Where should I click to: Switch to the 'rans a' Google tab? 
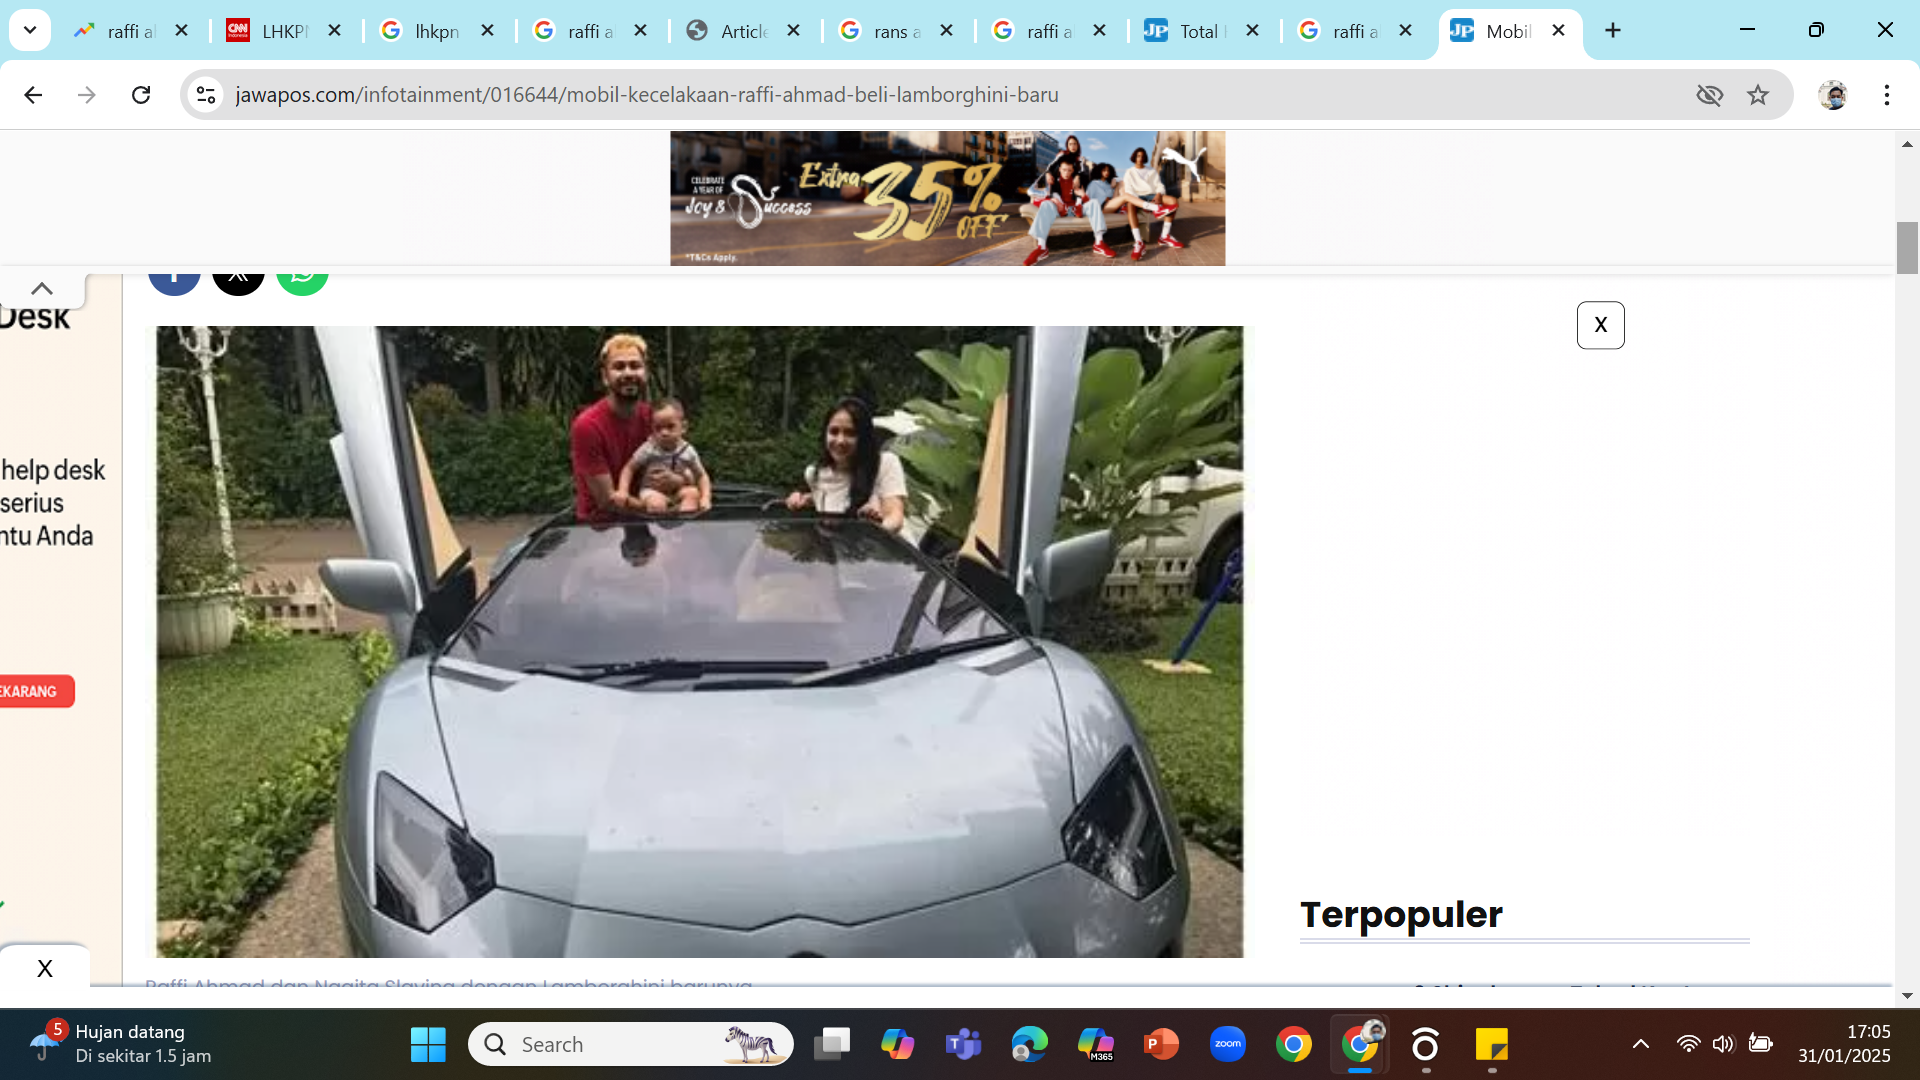pos(897,31)
